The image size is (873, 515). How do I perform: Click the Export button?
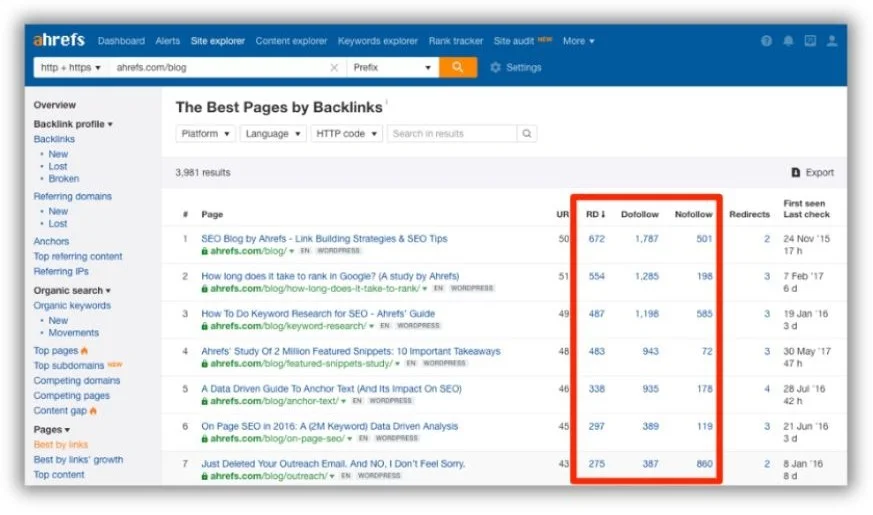(x=813, y=173)
